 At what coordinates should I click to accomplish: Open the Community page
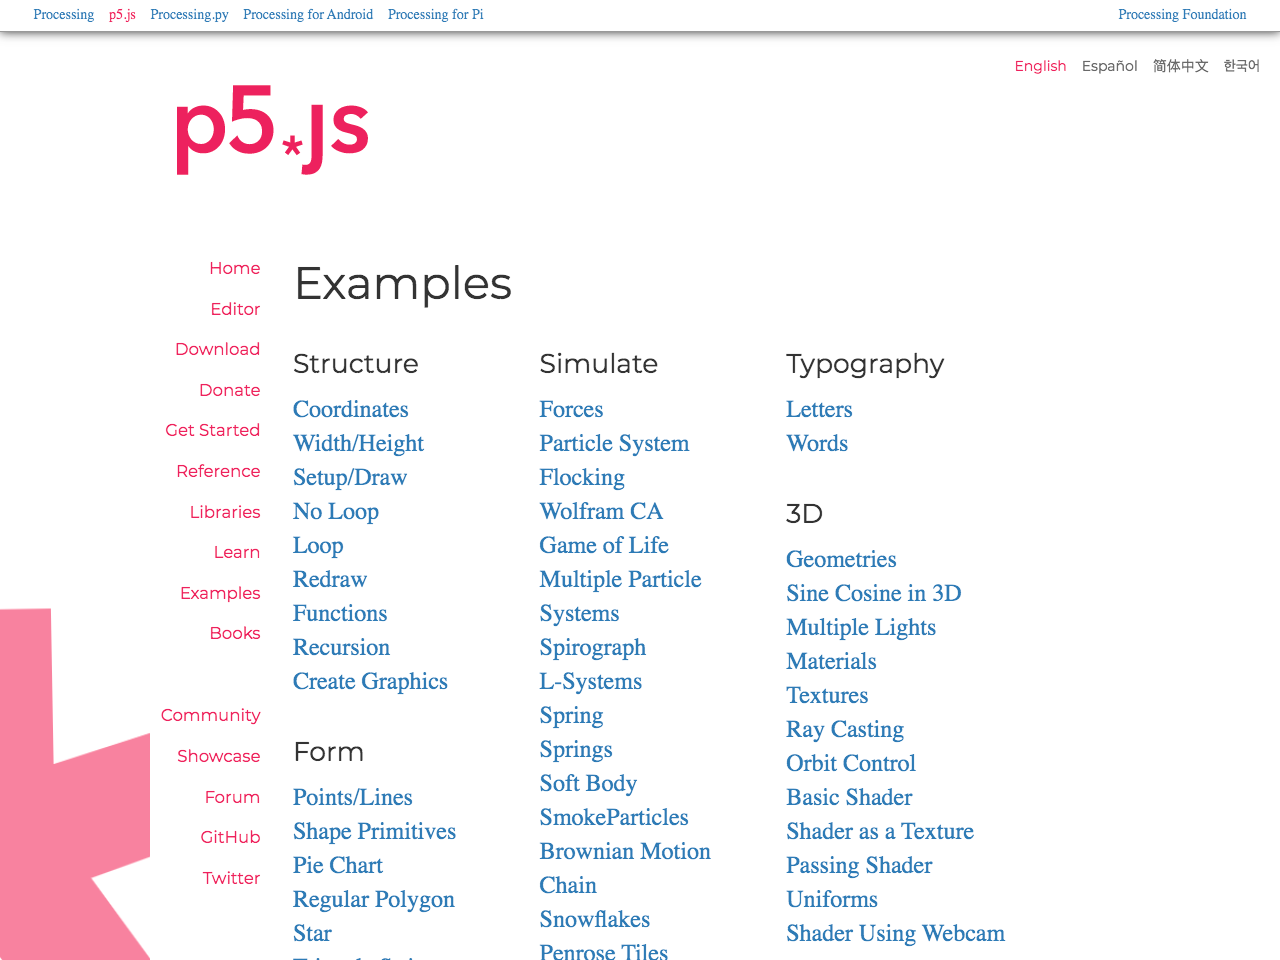click(210, 715)
